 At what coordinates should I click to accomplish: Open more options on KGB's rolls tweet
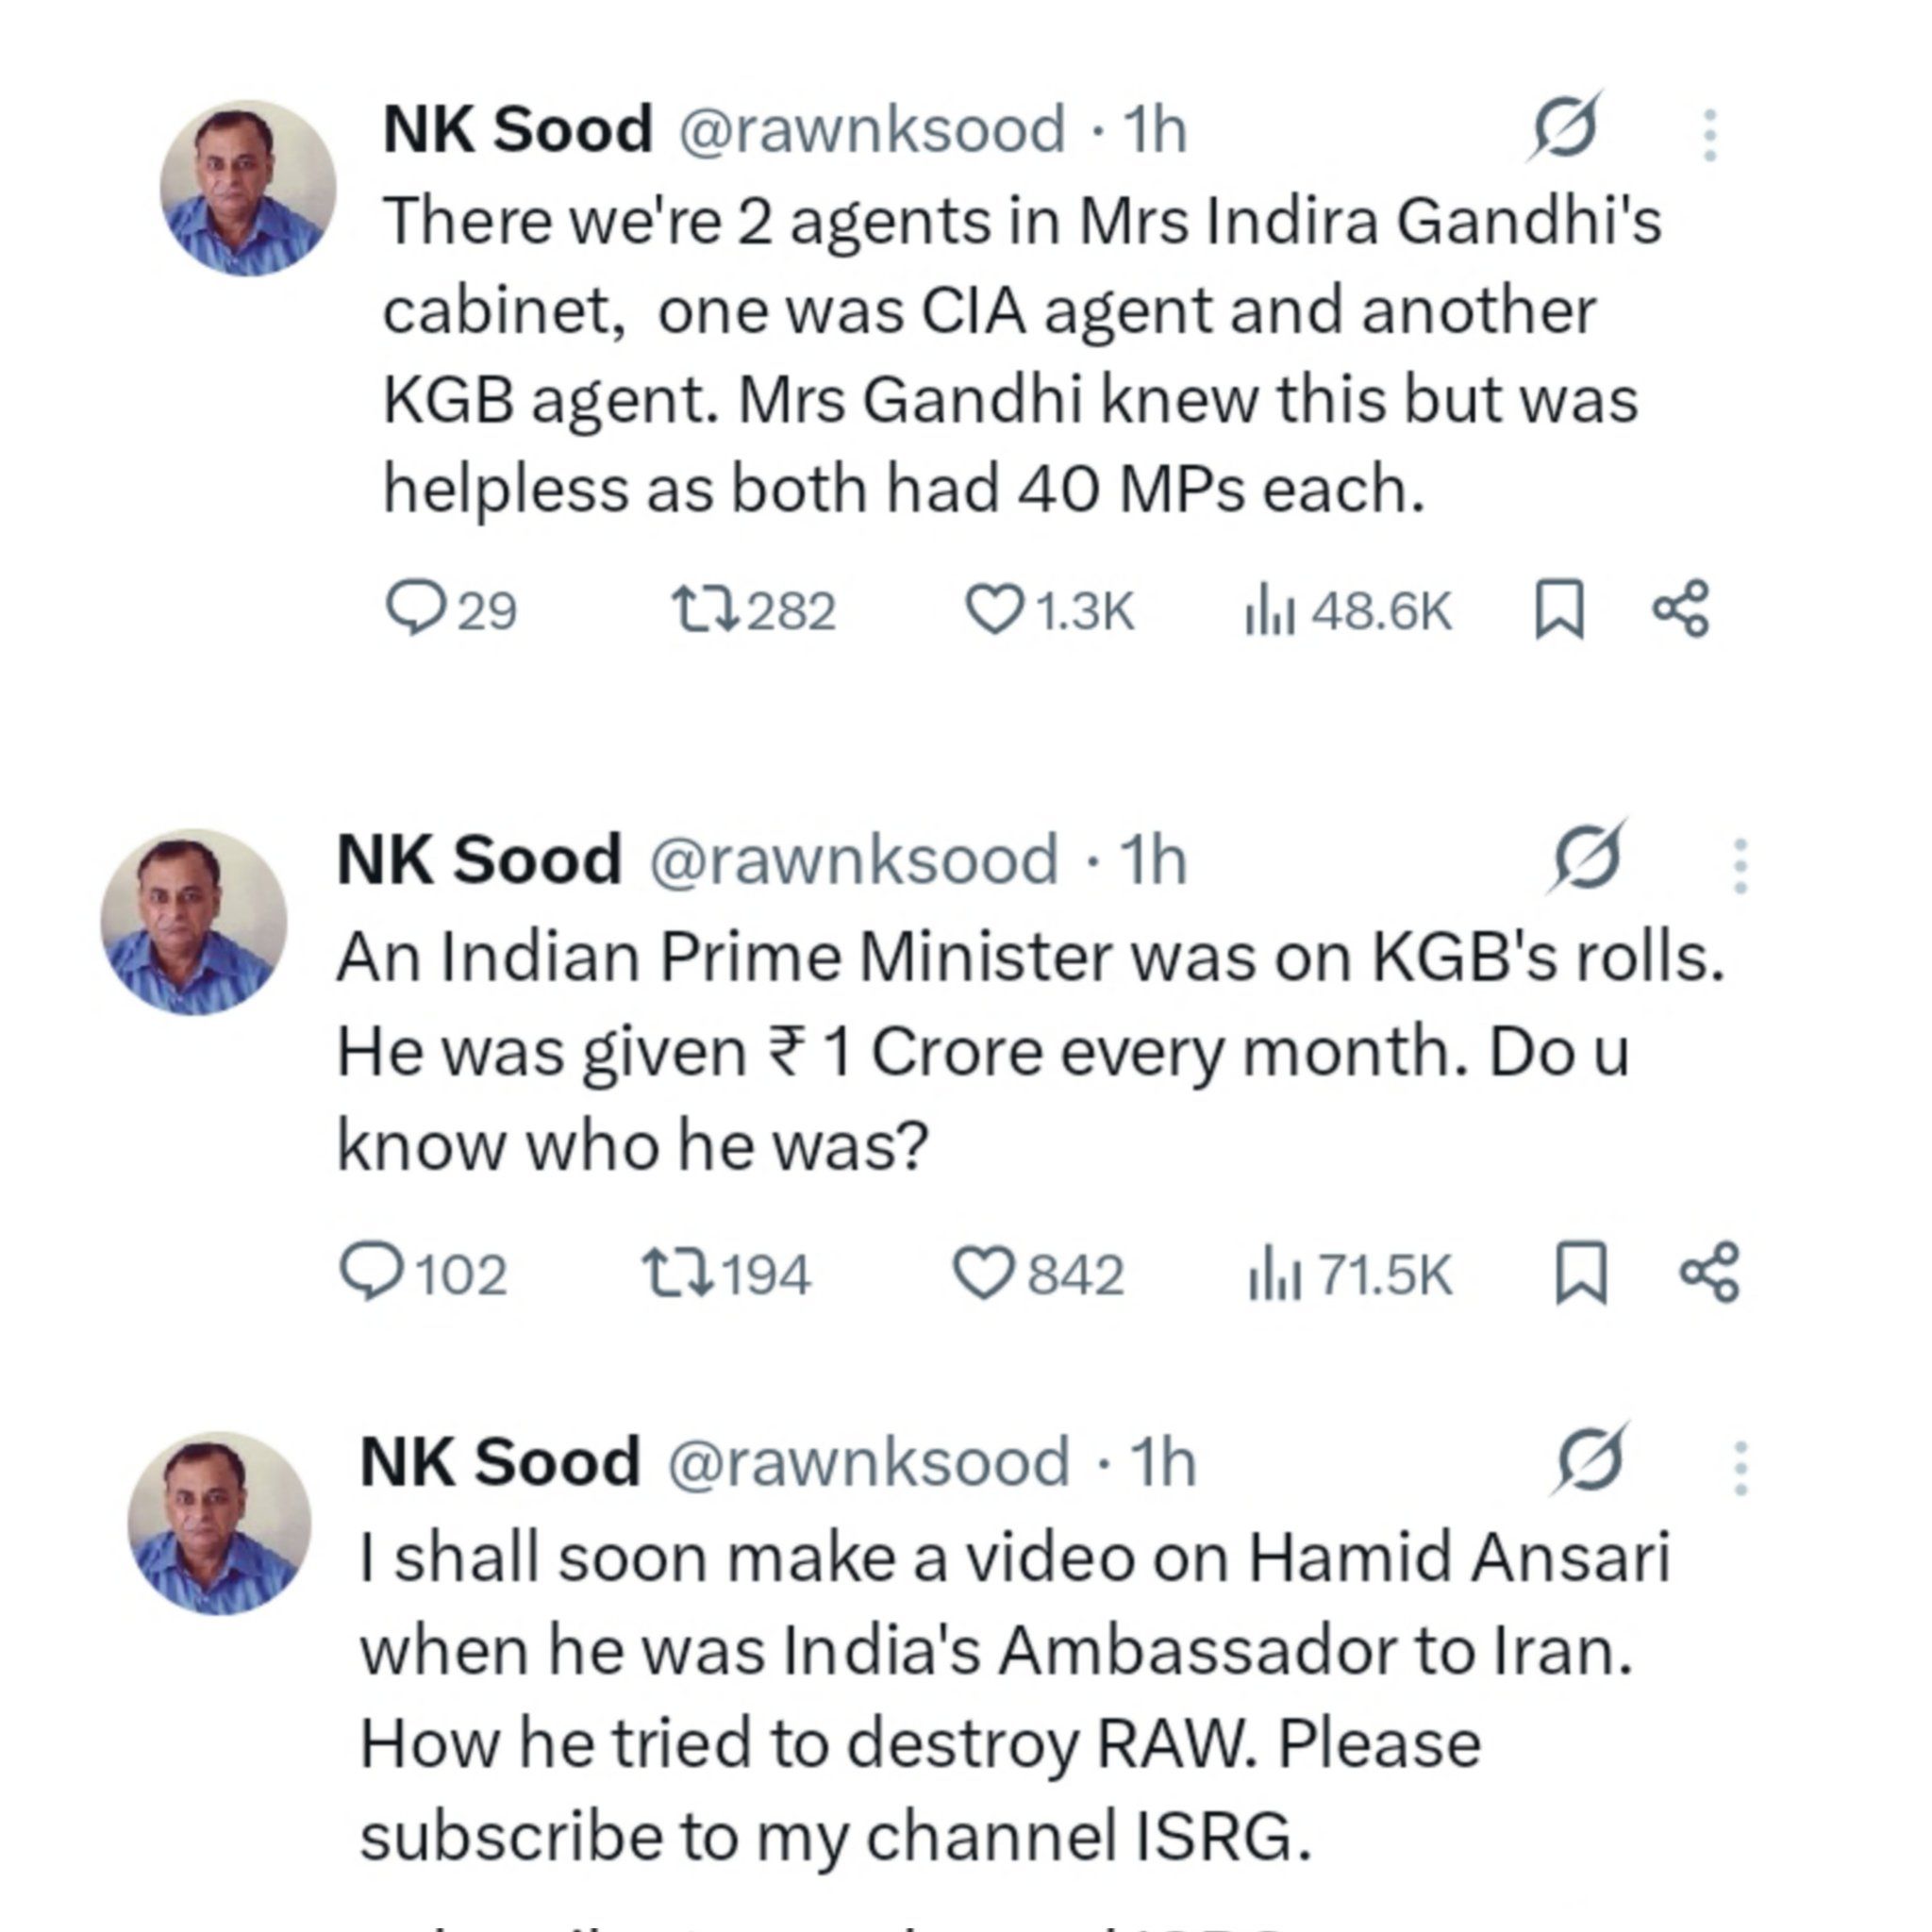[1740, 865]
